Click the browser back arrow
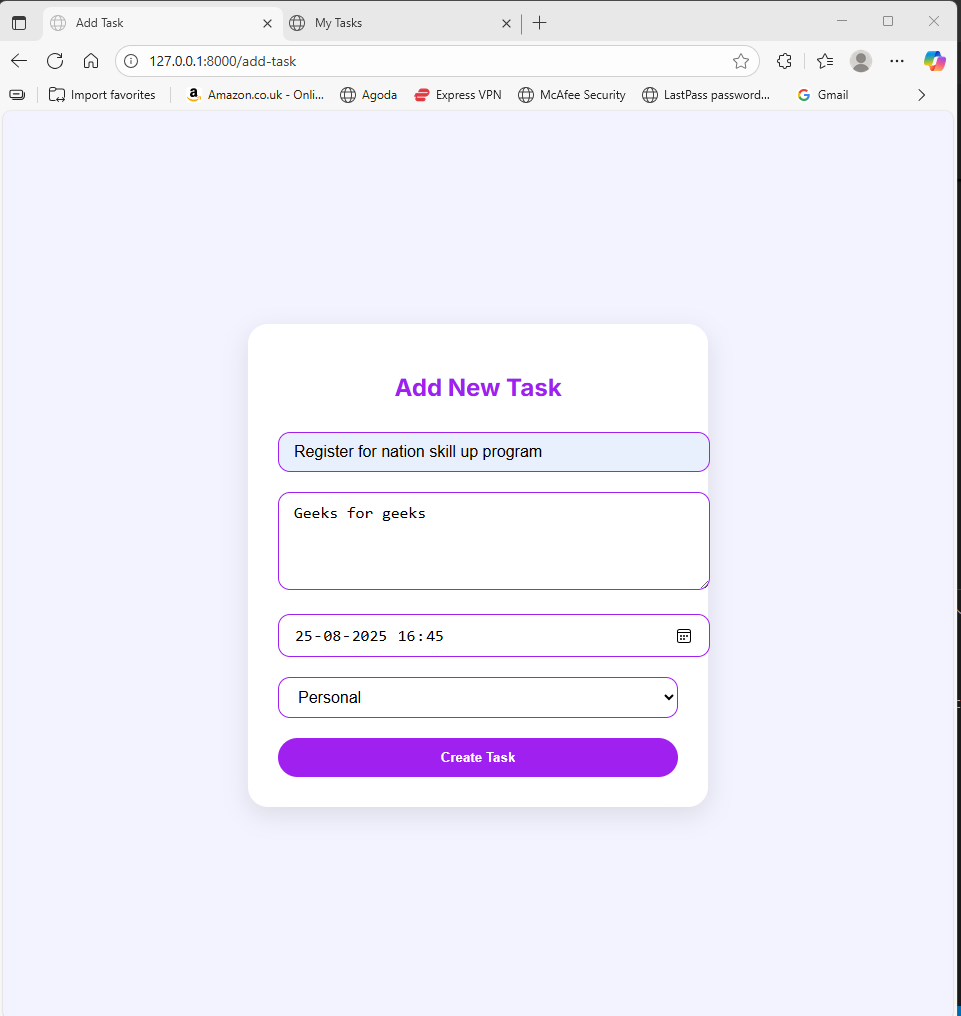The height and width of the screenshot is (1016, 961). click(19, 61)
